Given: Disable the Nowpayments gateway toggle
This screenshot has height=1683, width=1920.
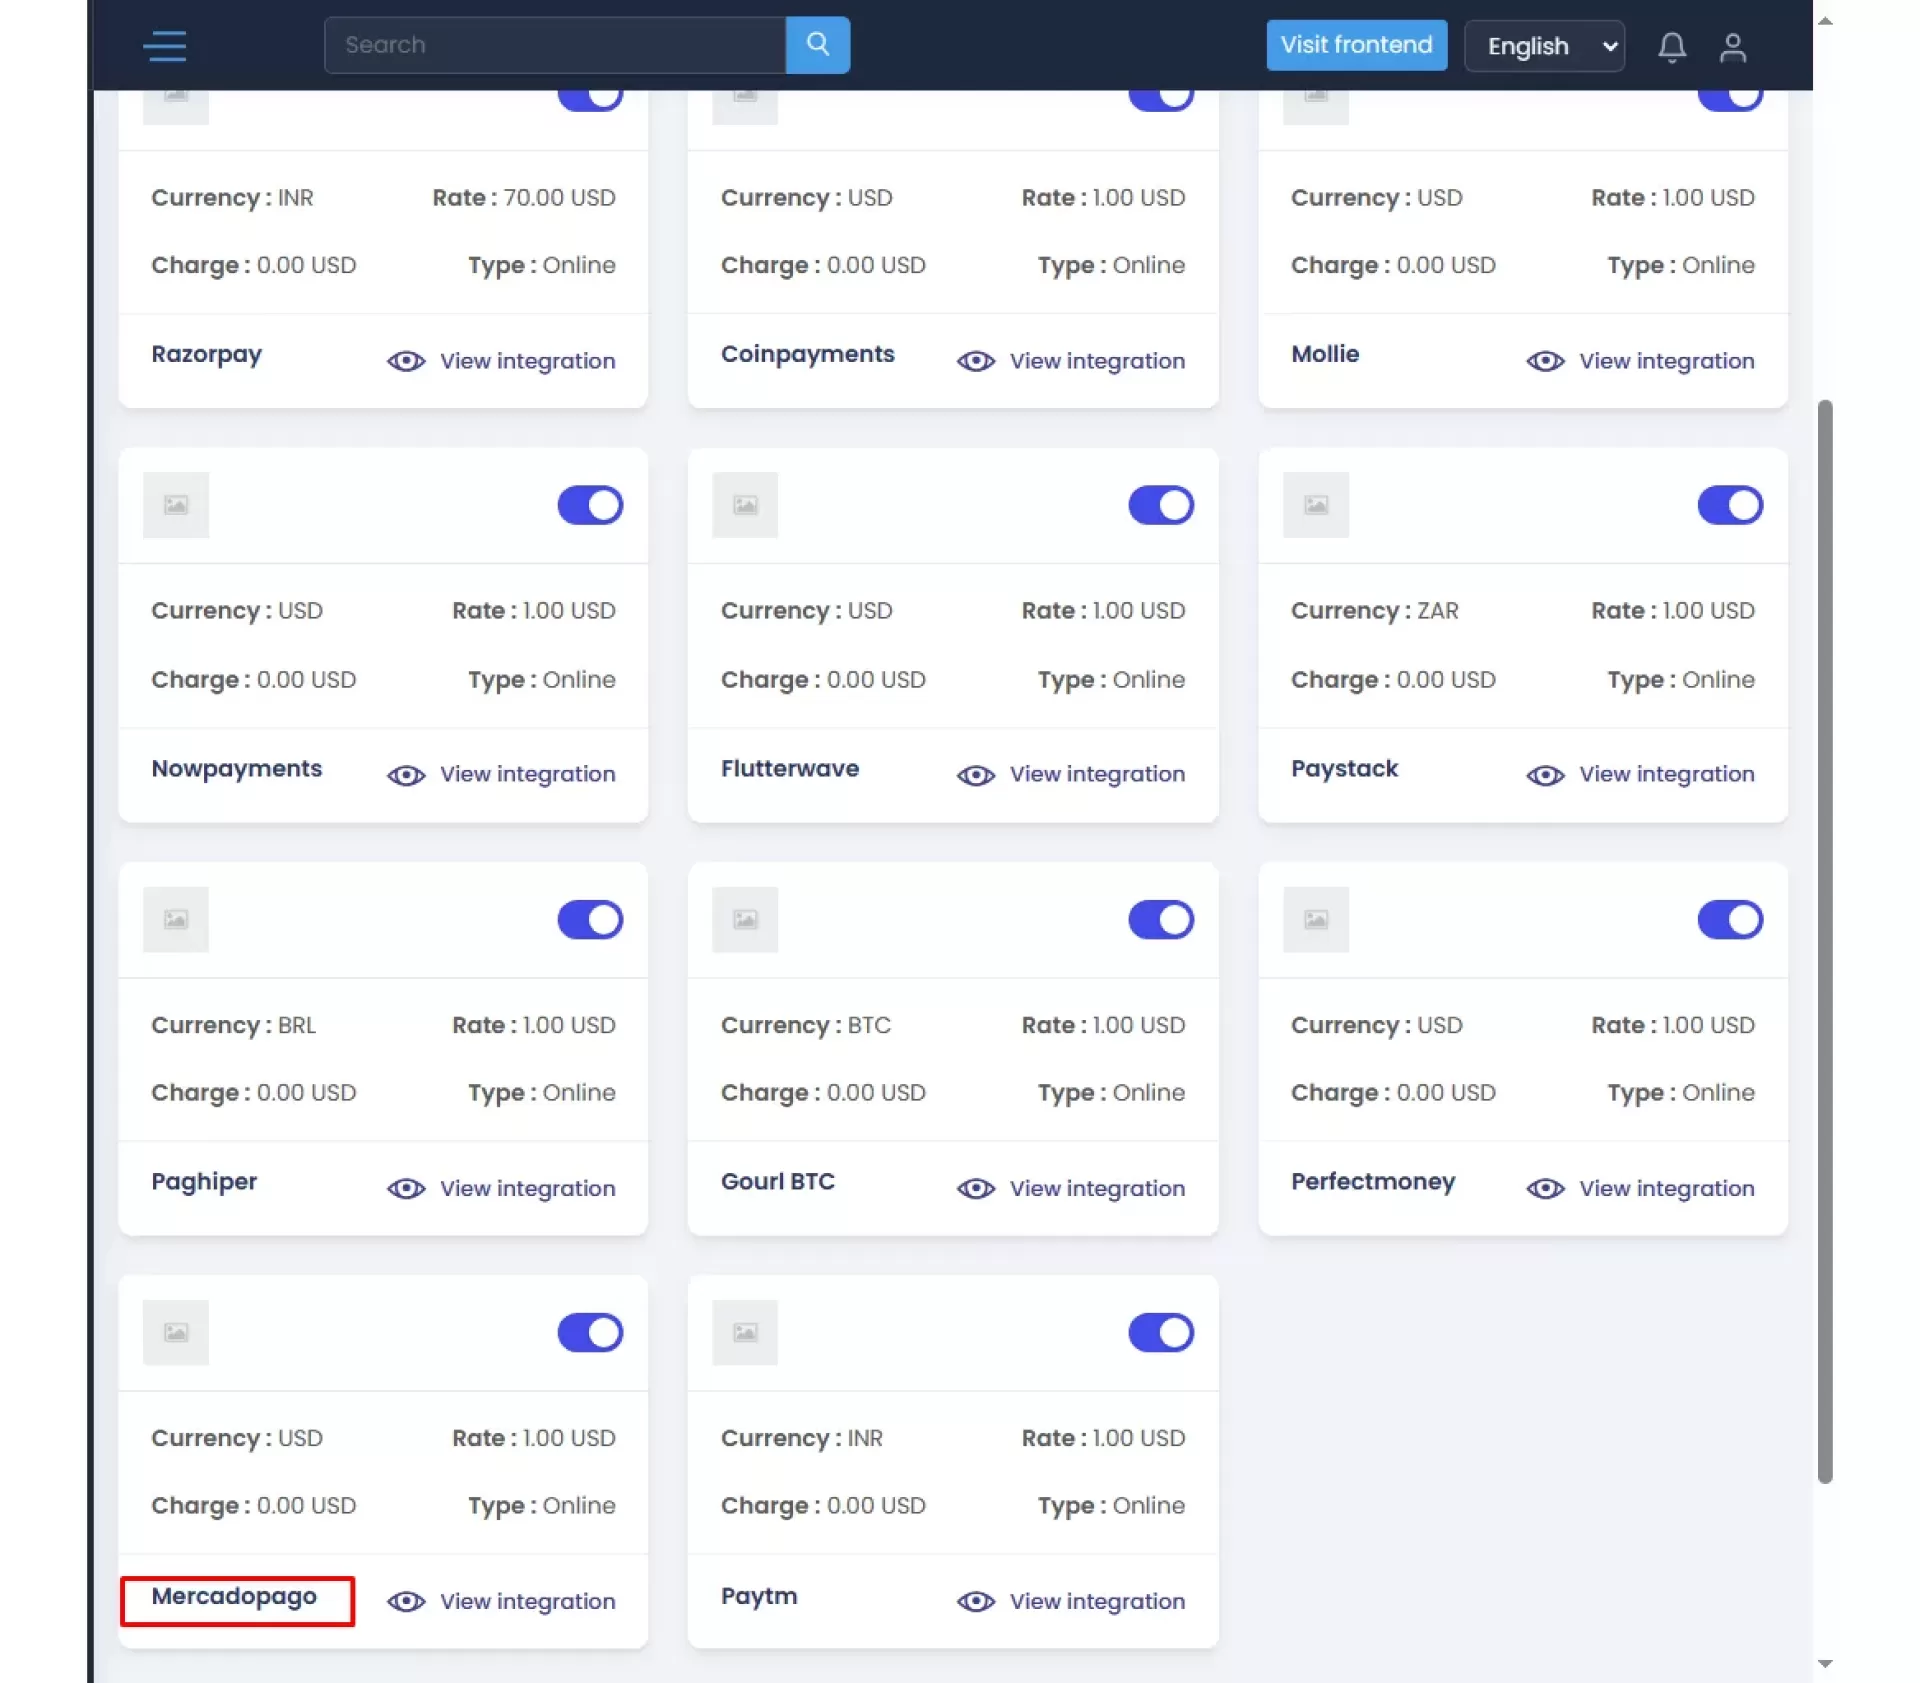Looking at the screenshot, I should 590,505.
